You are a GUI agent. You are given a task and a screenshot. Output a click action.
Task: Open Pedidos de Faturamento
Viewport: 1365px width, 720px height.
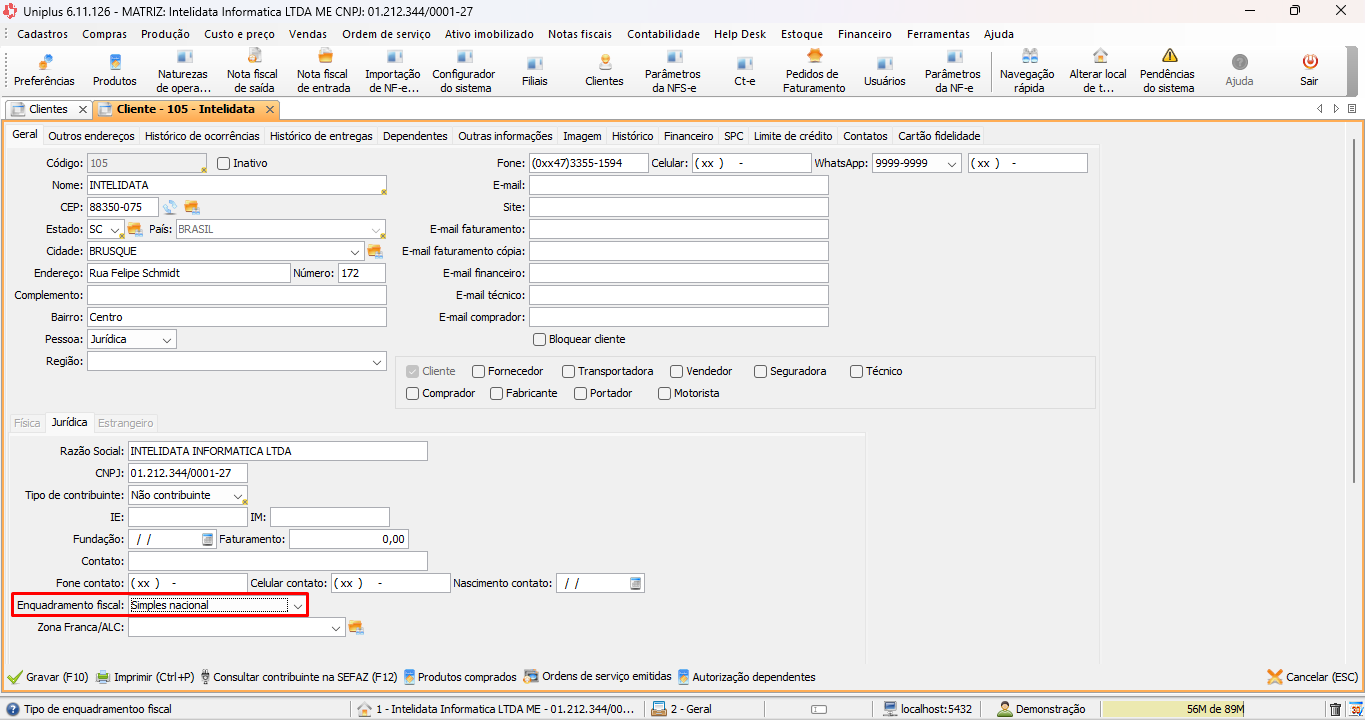(815, 71)
